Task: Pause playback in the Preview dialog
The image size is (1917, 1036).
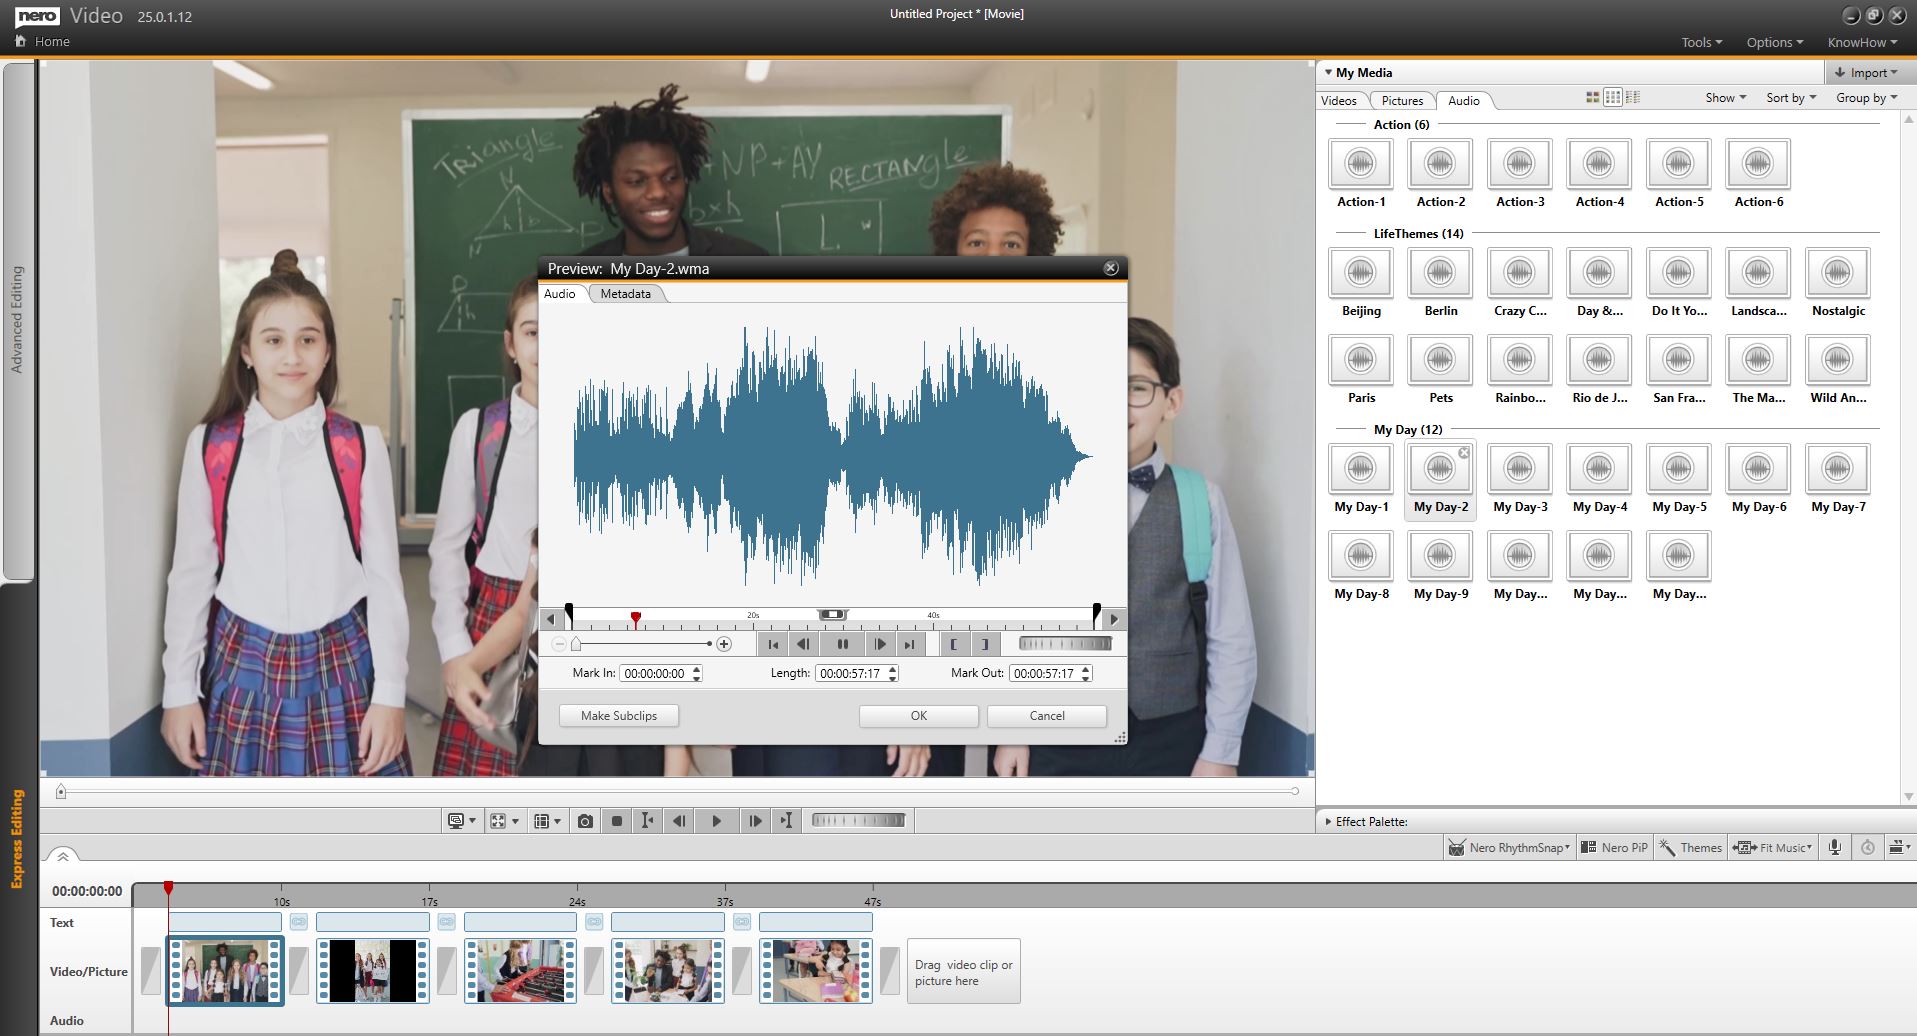Action: 843,645
